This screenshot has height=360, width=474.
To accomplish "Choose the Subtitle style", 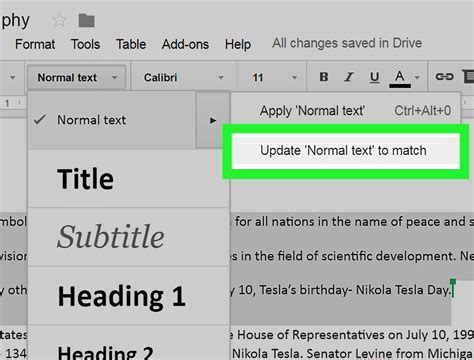I will 129,237.
